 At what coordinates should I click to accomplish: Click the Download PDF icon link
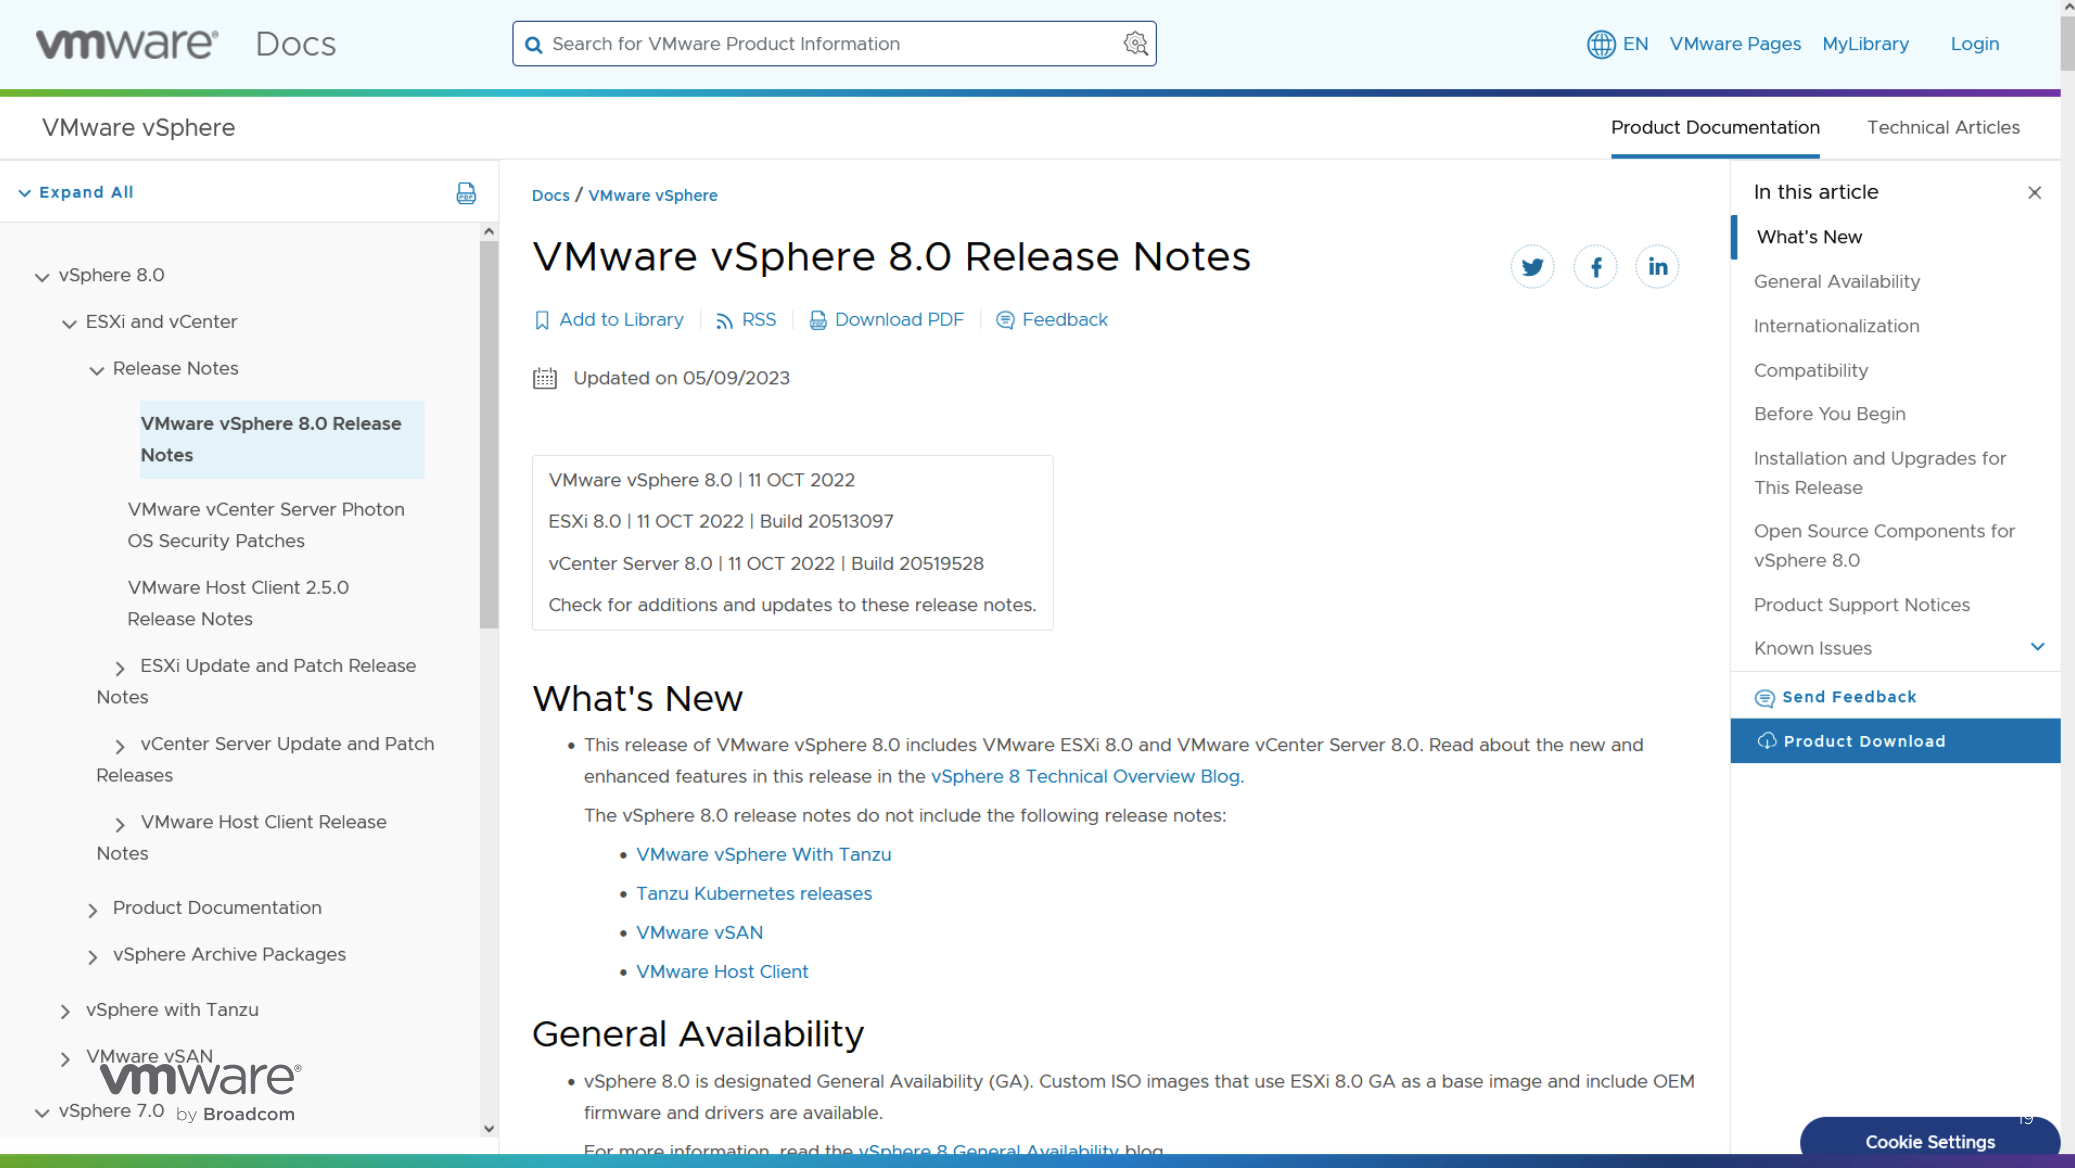(x=886, y=320)
